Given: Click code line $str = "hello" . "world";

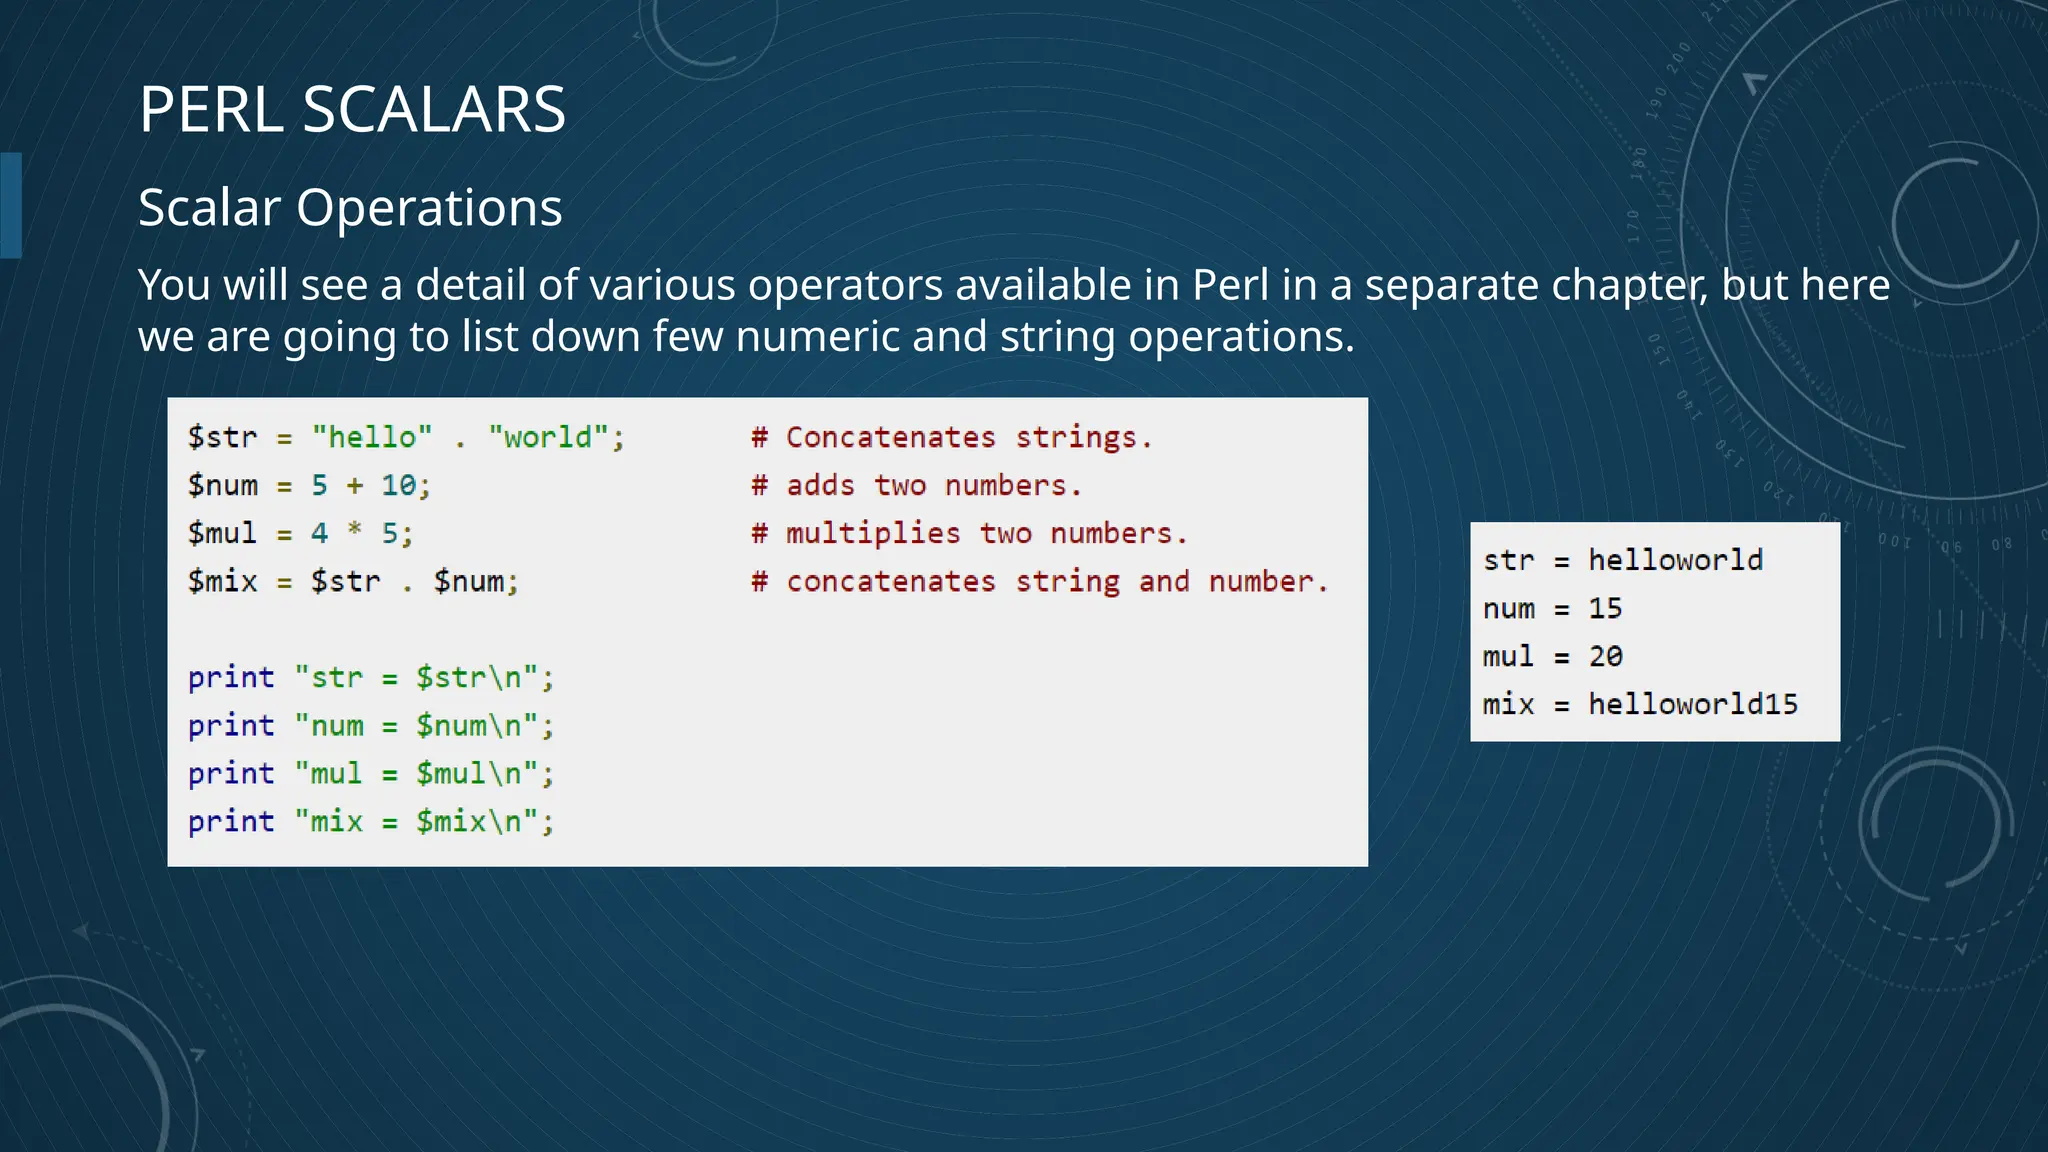Looking at the screenshot, I should [x=406, y=438].
